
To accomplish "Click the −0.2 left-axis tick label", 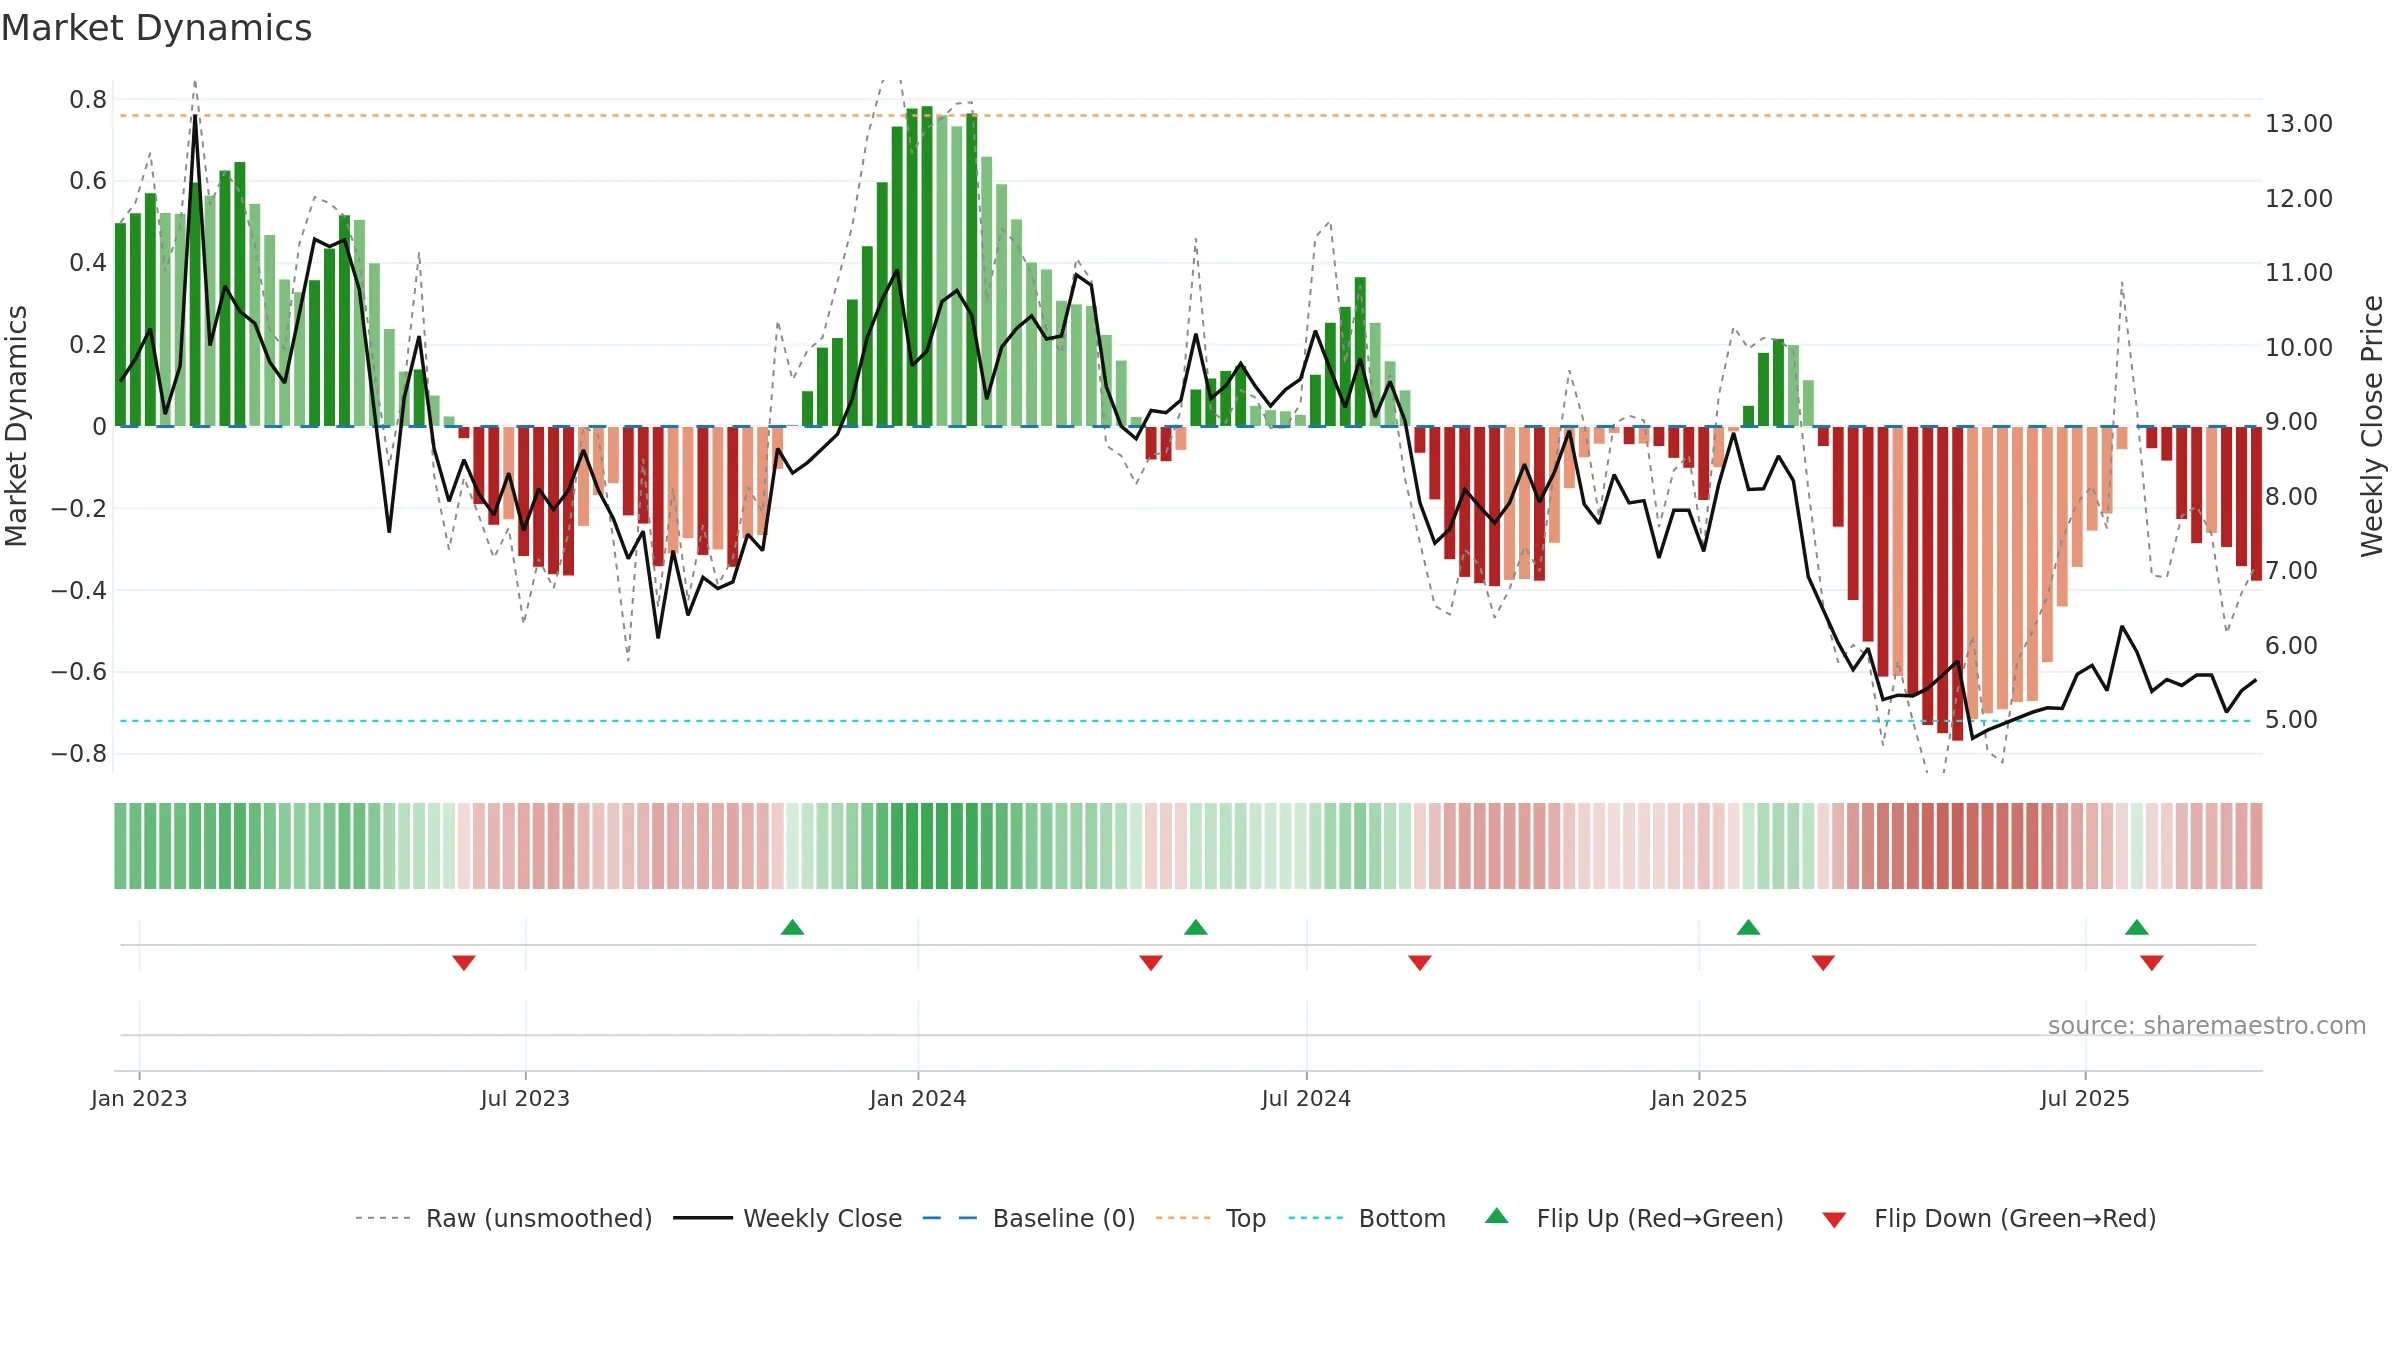I will point(79,509).
